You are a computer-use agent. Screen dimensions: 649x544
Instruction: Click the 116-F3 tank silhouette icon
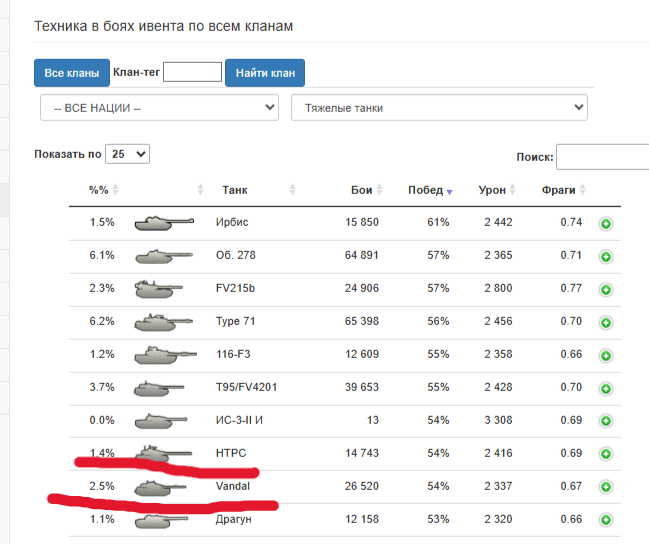click(x=165, y=355)
